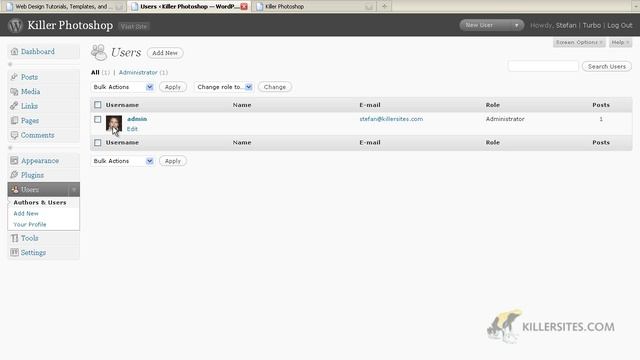
Task: Click the large Users heading icon
Action: (x=99, y=52)
